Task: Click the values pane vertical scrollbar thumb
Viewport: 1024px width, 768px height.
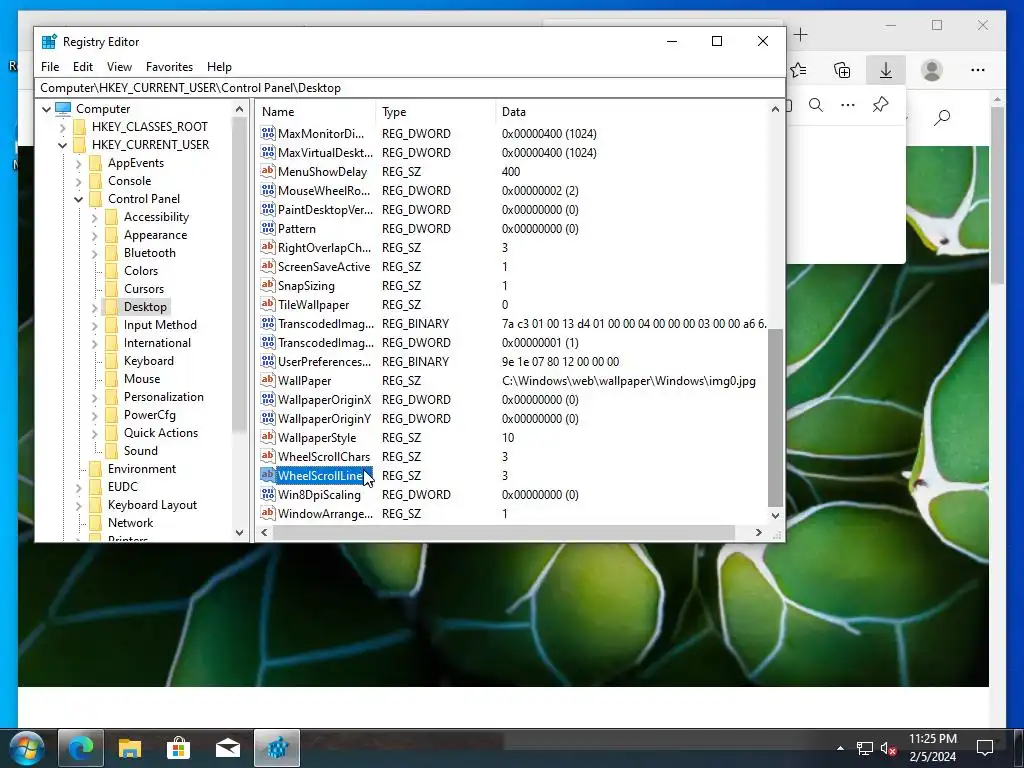Action: click(775, 417)
